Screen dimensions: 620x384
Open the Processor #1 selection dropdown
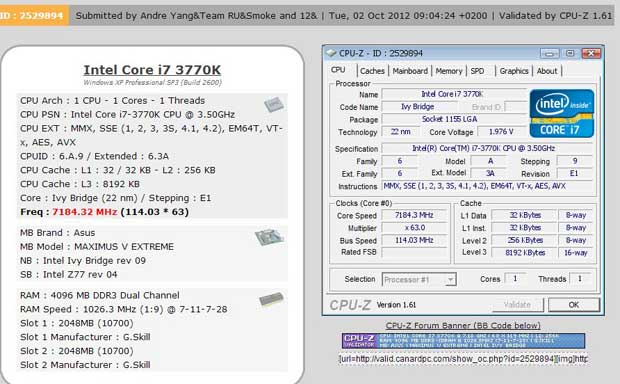click(419, 280)
